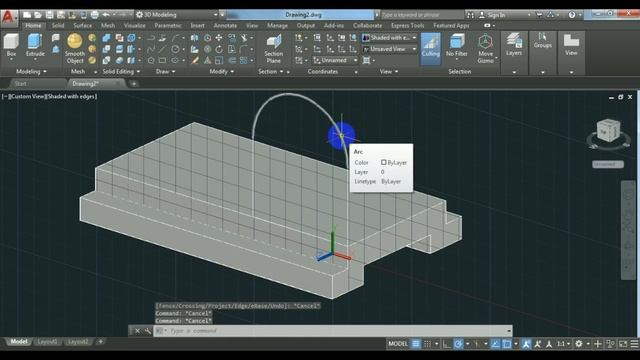This screenshot has width=640, height=360.
Task: Expand the Draw panel
Action: point(165,71)
